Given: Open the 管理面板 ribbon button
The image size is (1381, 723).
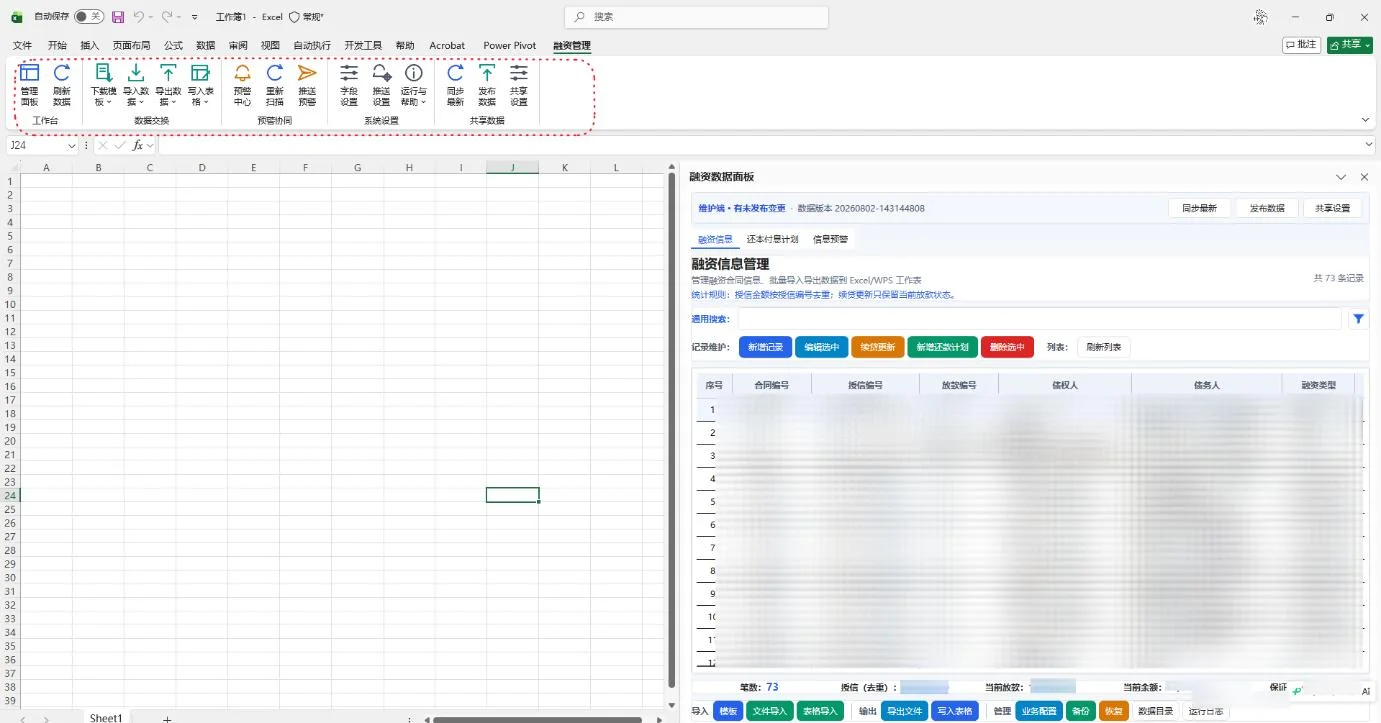Looking at the screenshot, I should (29, 85).
